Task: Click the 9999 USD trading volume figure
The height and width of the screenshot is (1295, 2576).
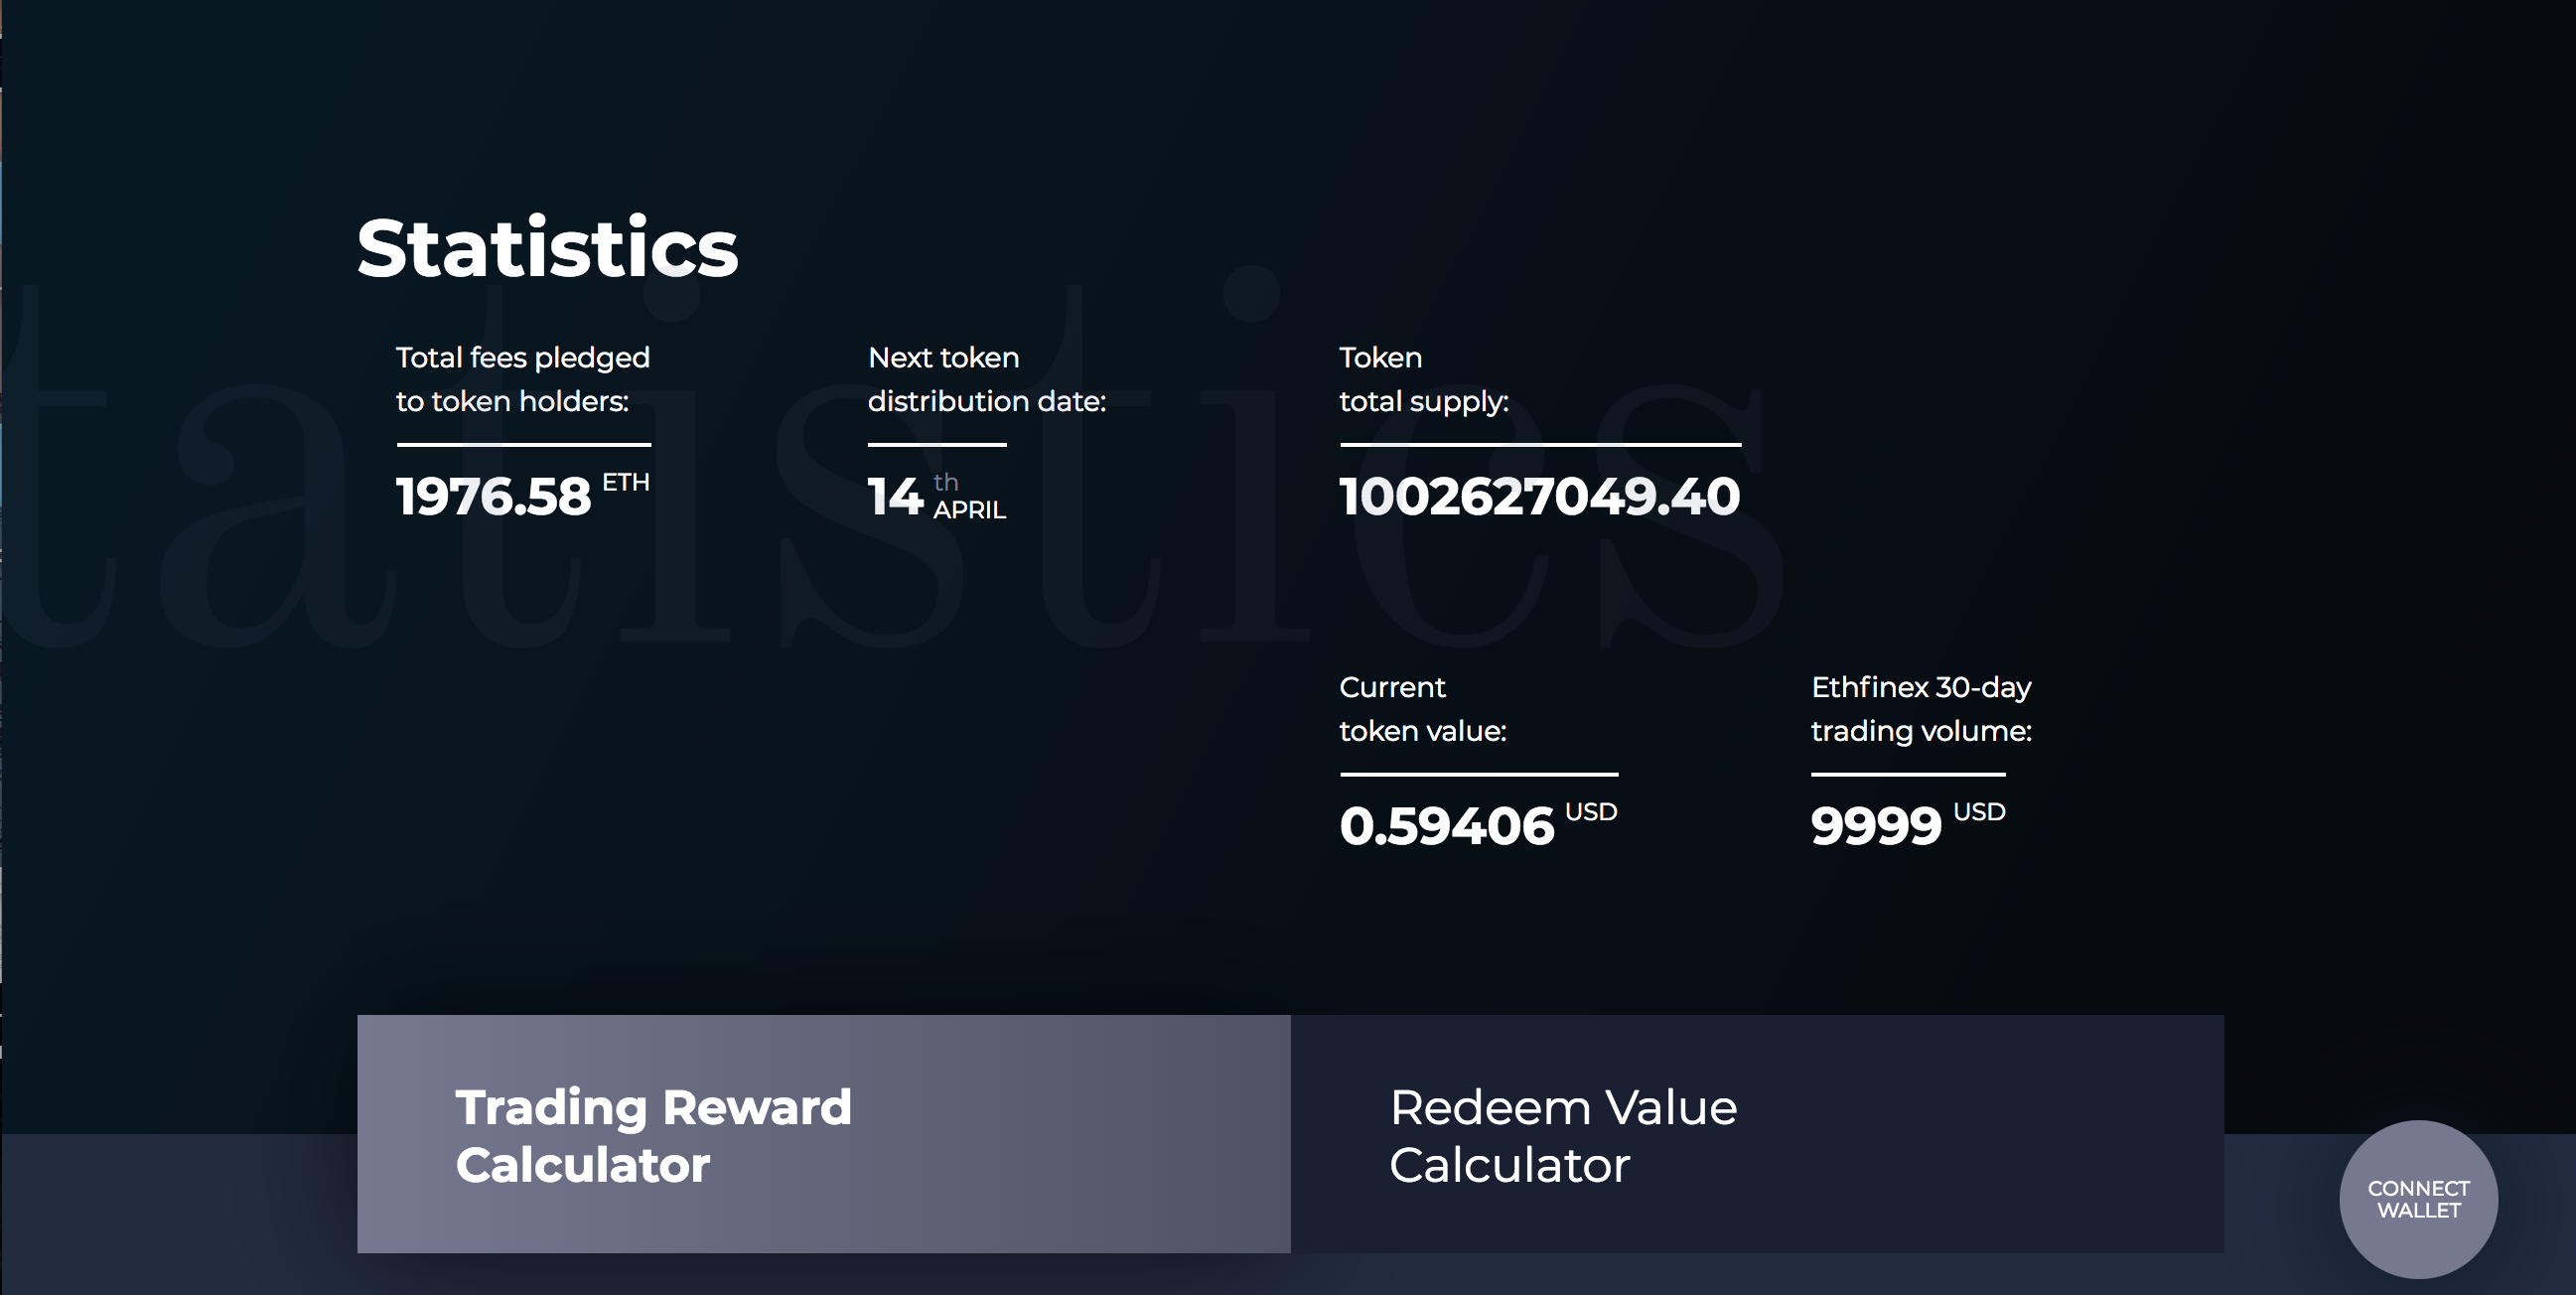Action: [x=1875, y=826]
